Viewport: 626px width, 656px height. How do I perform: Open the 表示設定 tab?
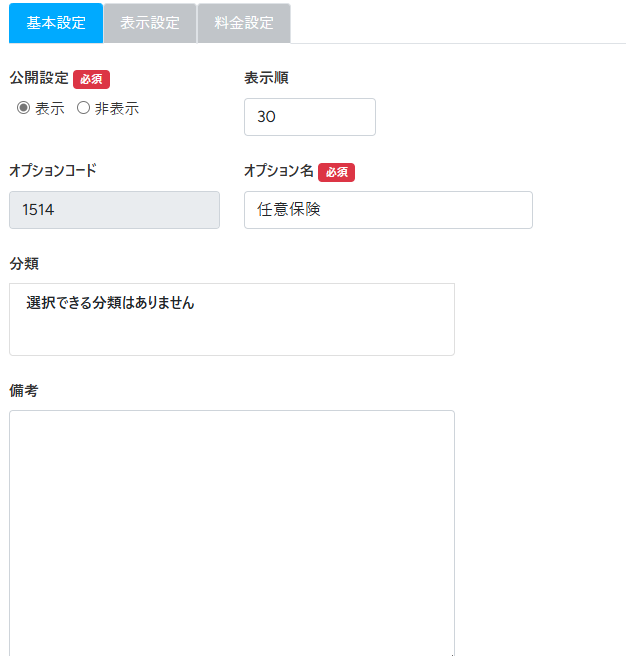(x=150, y=23)
